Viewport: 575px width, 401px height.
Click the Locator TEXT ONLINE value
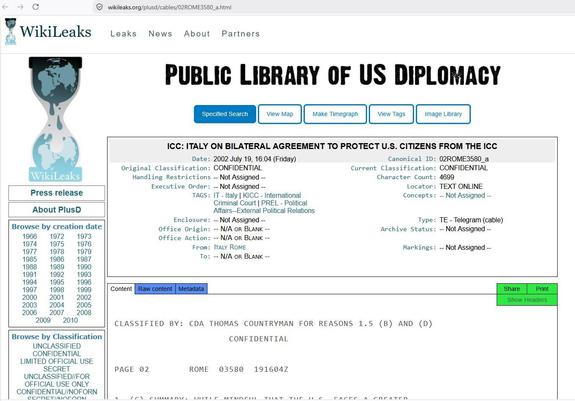click(x=461, y=186)
